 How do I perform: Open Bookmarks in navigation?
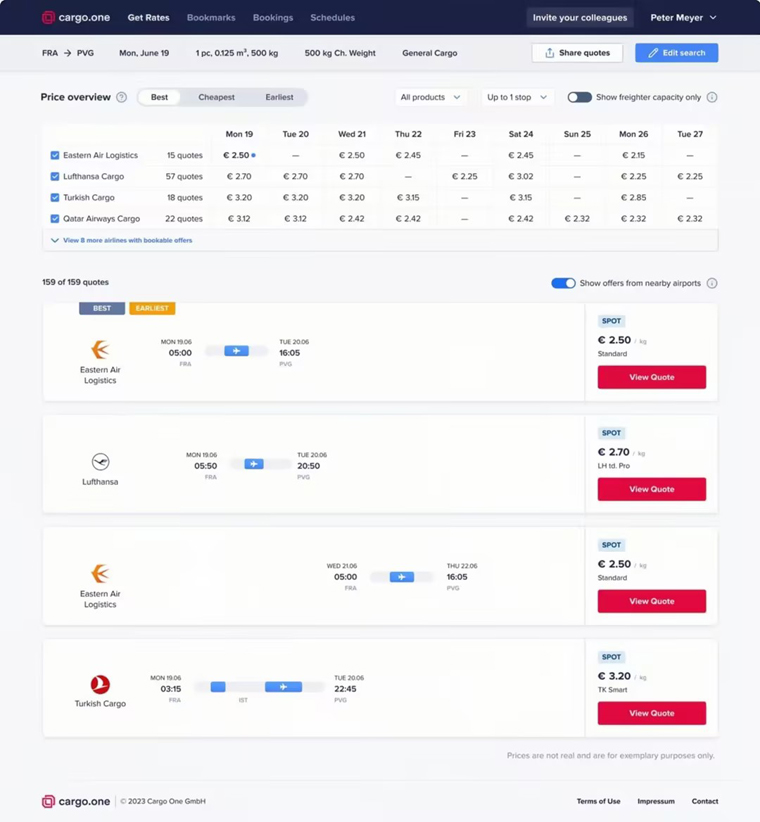click(x=211, y=17)
